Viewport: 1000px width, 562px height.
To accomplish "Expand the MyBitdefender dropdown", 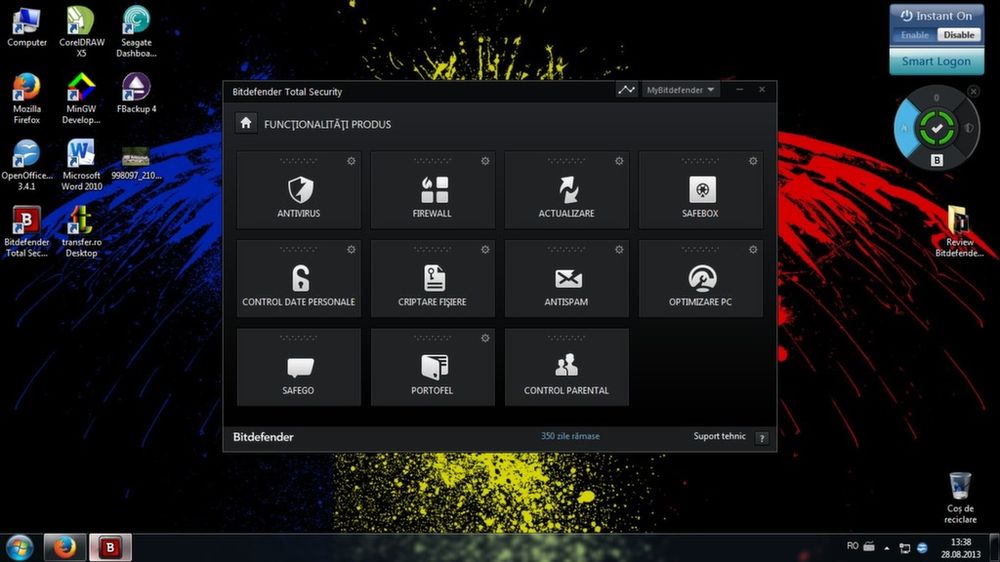I will (682, 90).
